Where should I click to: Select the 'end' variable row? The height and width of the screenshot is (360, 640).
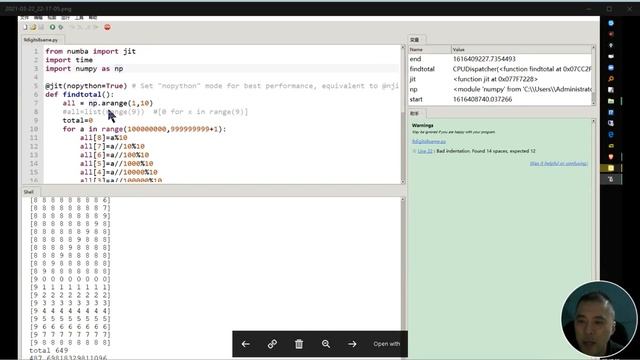500,59
